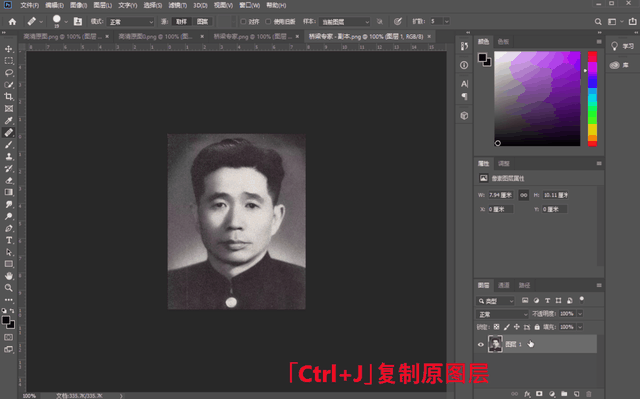Open the Layers panel flyout menu
Screen dimensions: 640x399
pos(599,285)
